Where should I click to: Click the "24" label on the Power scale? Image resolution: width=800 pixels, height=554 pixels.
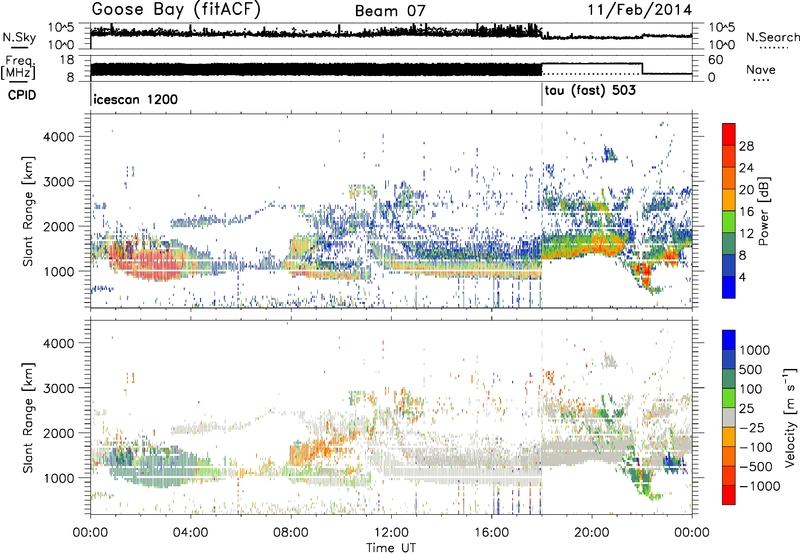[x=746, y=168]
